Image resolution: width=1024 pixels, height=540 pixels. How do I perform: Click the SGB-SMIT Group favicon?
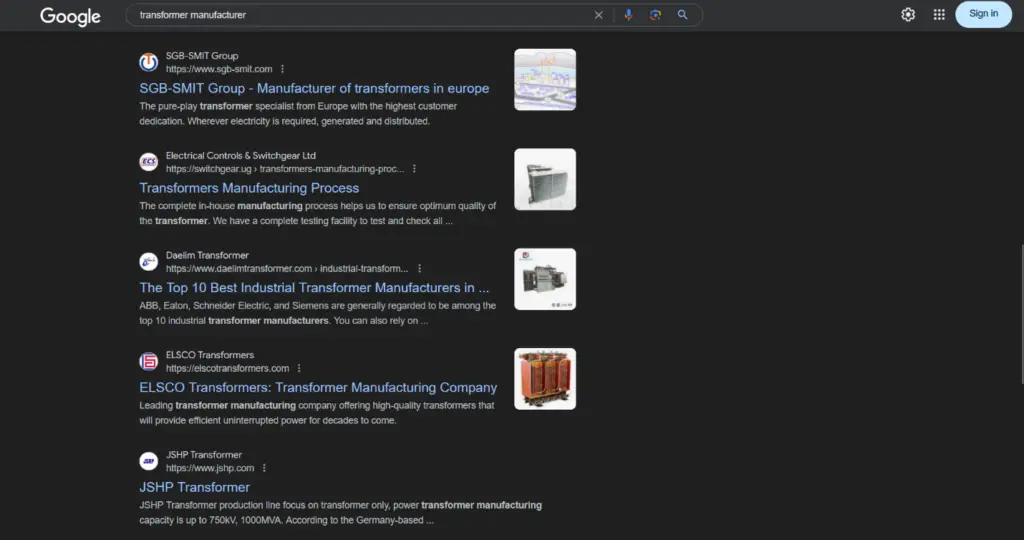coord(149,62)
